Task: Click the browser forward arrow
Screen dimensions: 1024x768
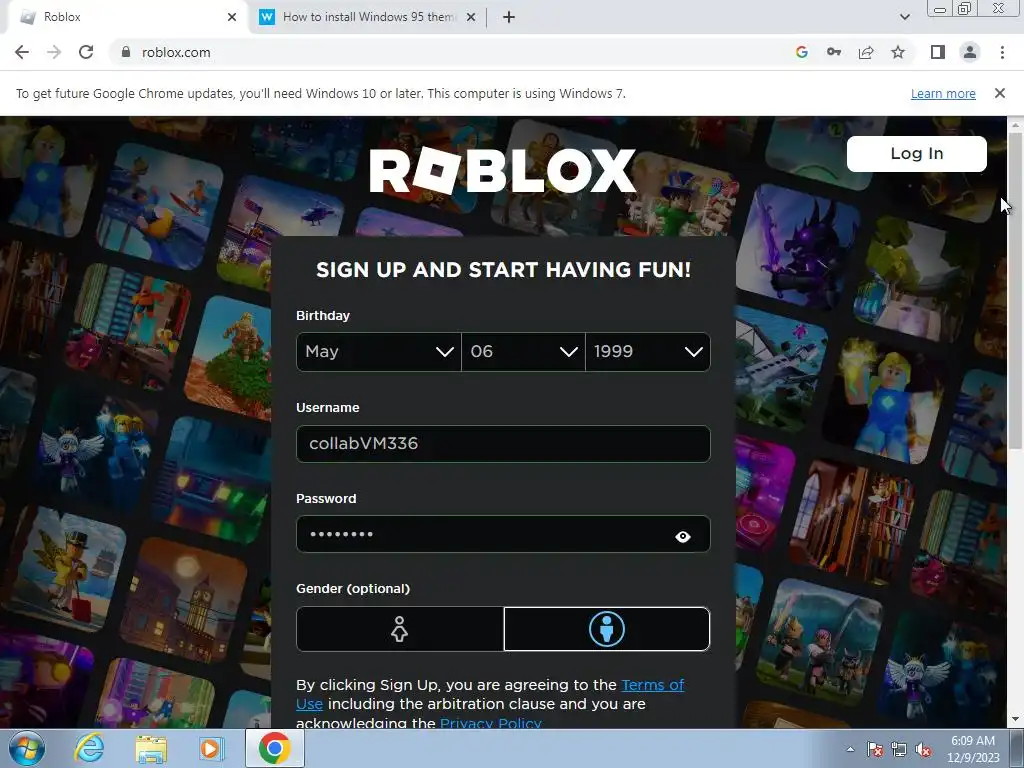Action: click(x=54, y=52)
